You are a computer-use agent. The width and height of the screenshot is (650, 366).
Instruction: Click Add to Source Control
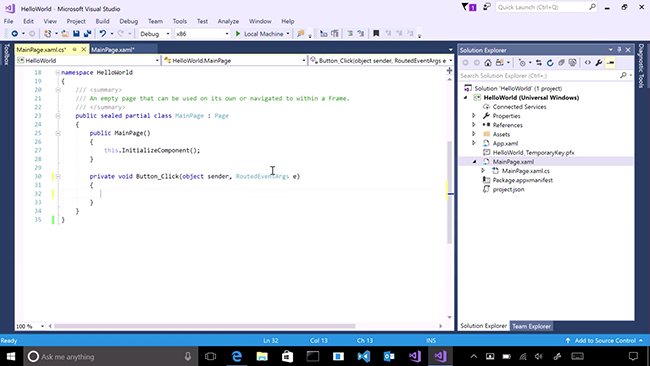click(x=605, y=340)
